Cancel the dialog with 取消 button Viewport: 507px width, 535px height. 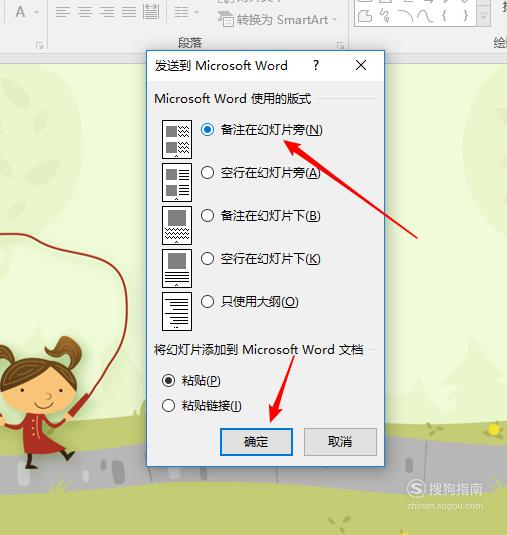(340, 442)
